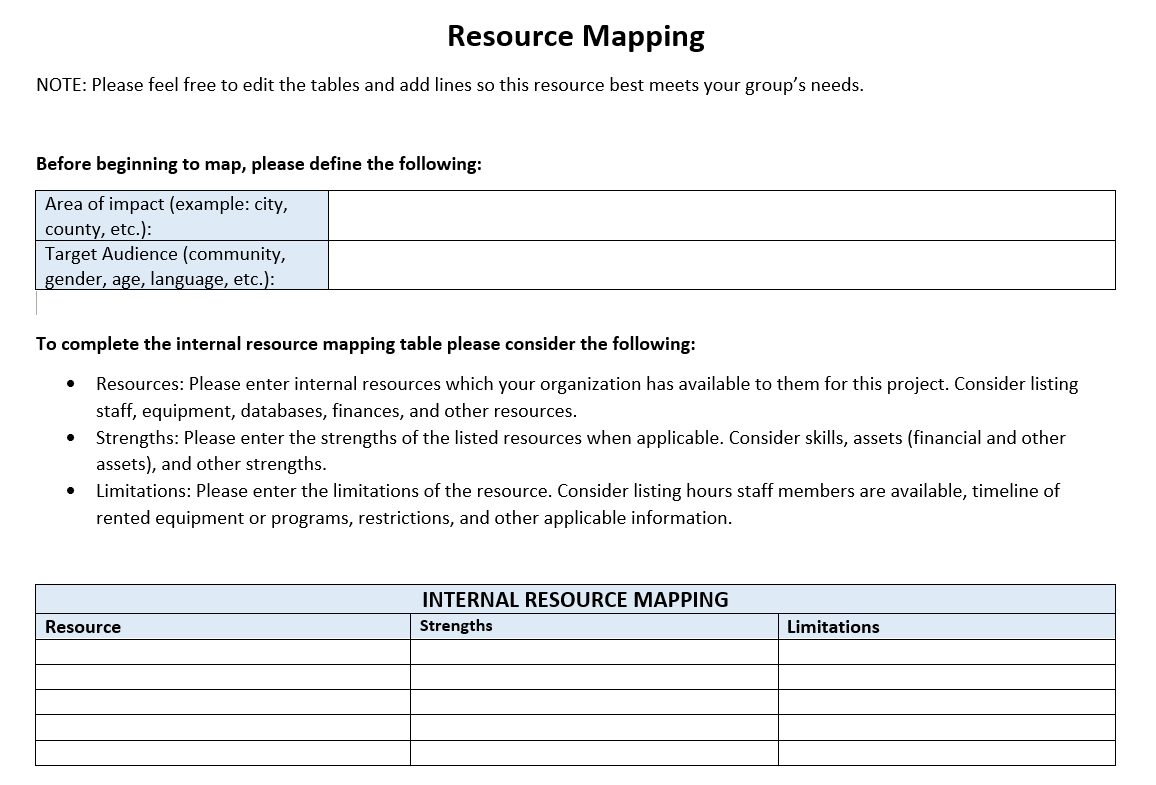Click the empty Area of impact field
This screenshot has width=1156, height=785.
pos(721,215)
